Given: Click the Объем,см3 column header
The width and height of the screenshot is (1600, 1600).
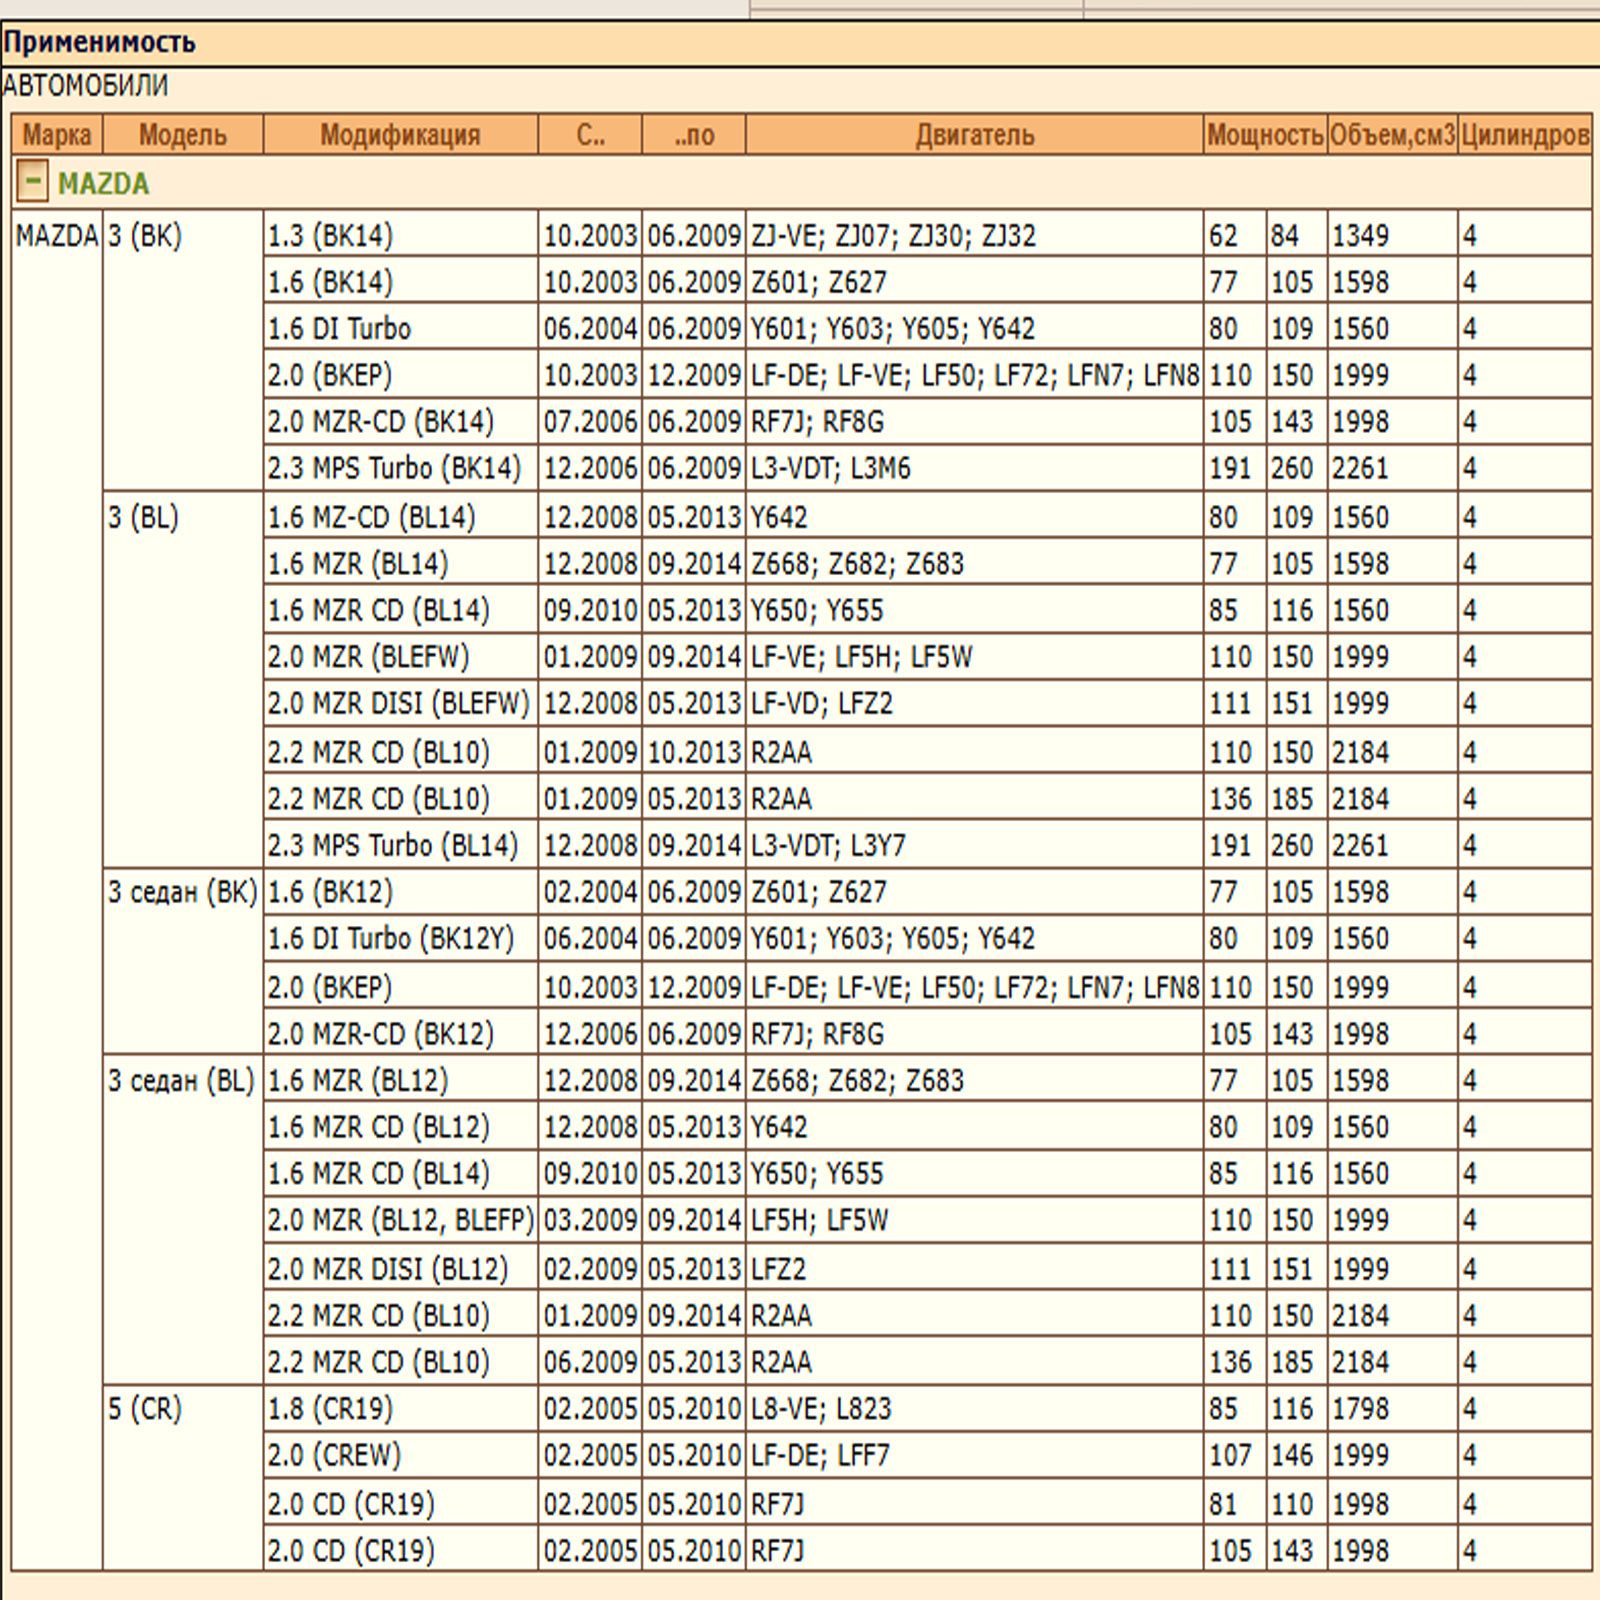Looking at the screenshot, I should pyautogui.click(x=1392, y=135).
